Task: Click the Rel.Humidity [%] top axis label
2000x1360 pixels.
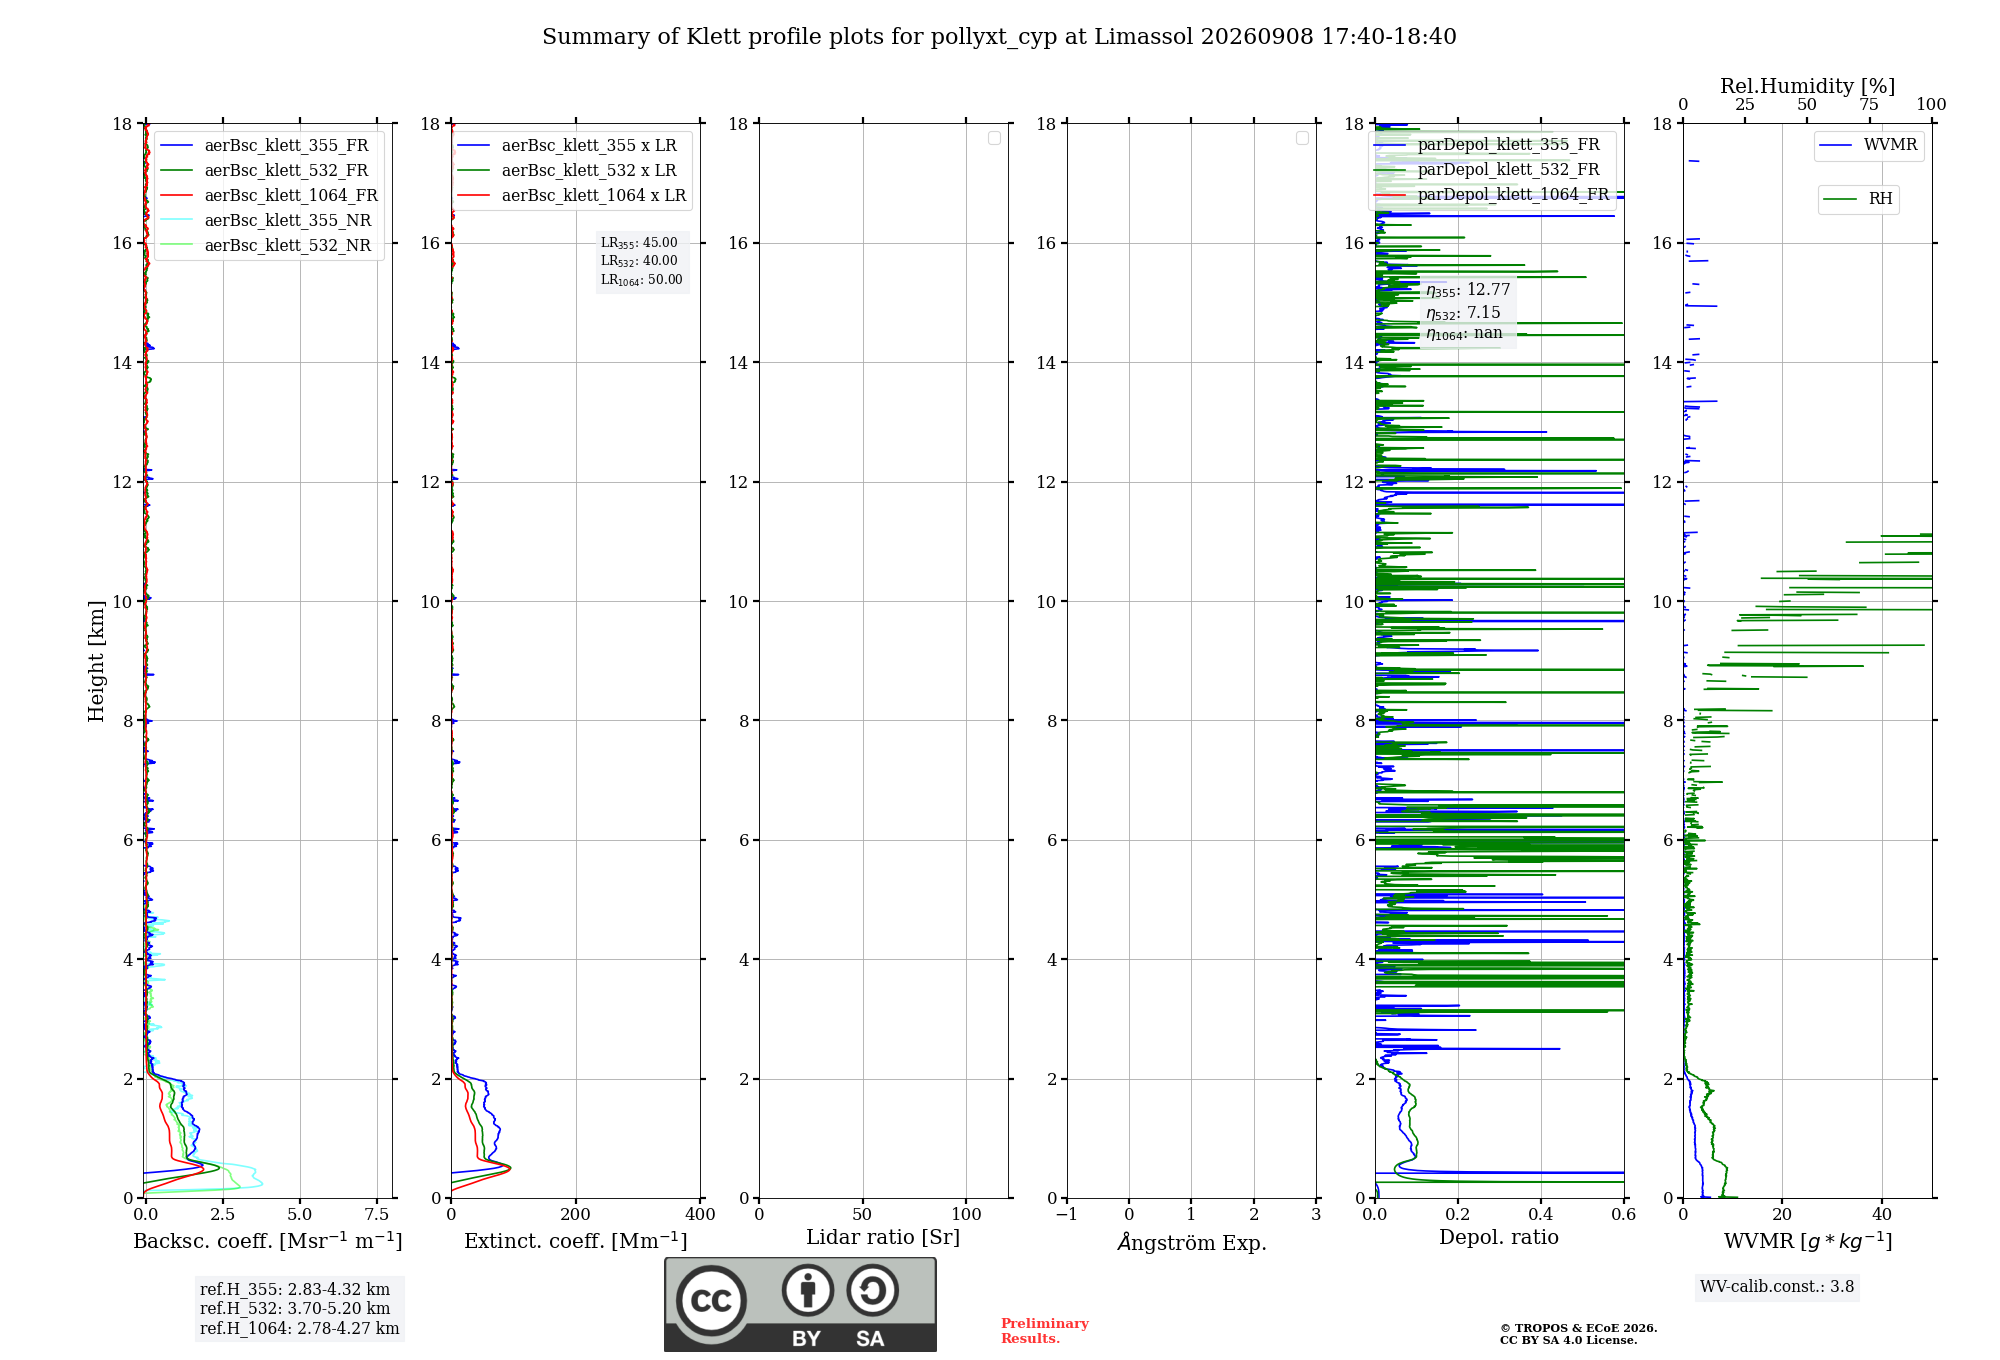Action: click(1807, 86)
